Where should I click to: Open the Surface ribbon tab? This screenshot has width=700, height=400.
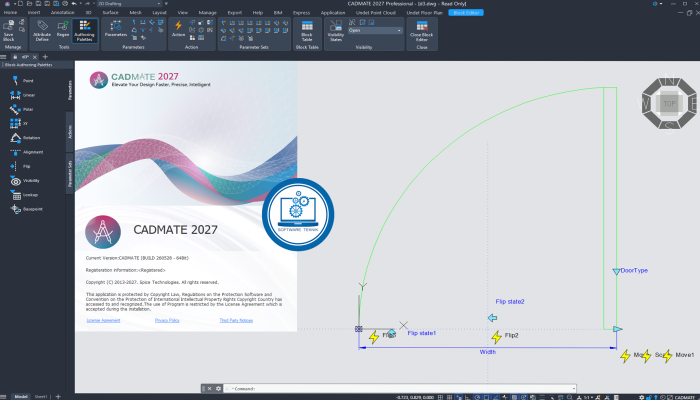110,12
